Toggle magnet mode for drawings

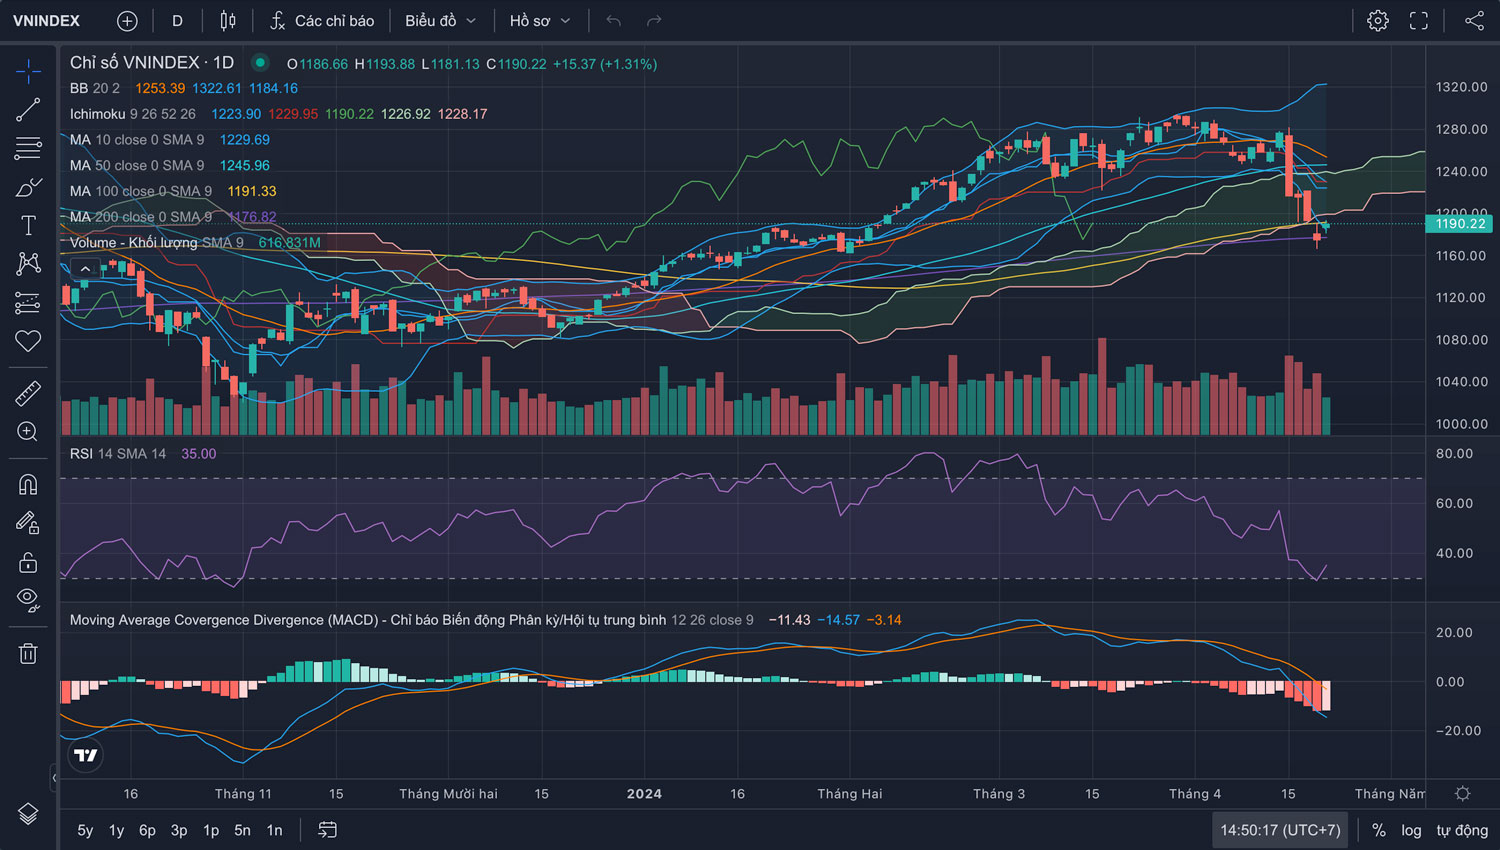pyautogui.click(x=28, y=485)
